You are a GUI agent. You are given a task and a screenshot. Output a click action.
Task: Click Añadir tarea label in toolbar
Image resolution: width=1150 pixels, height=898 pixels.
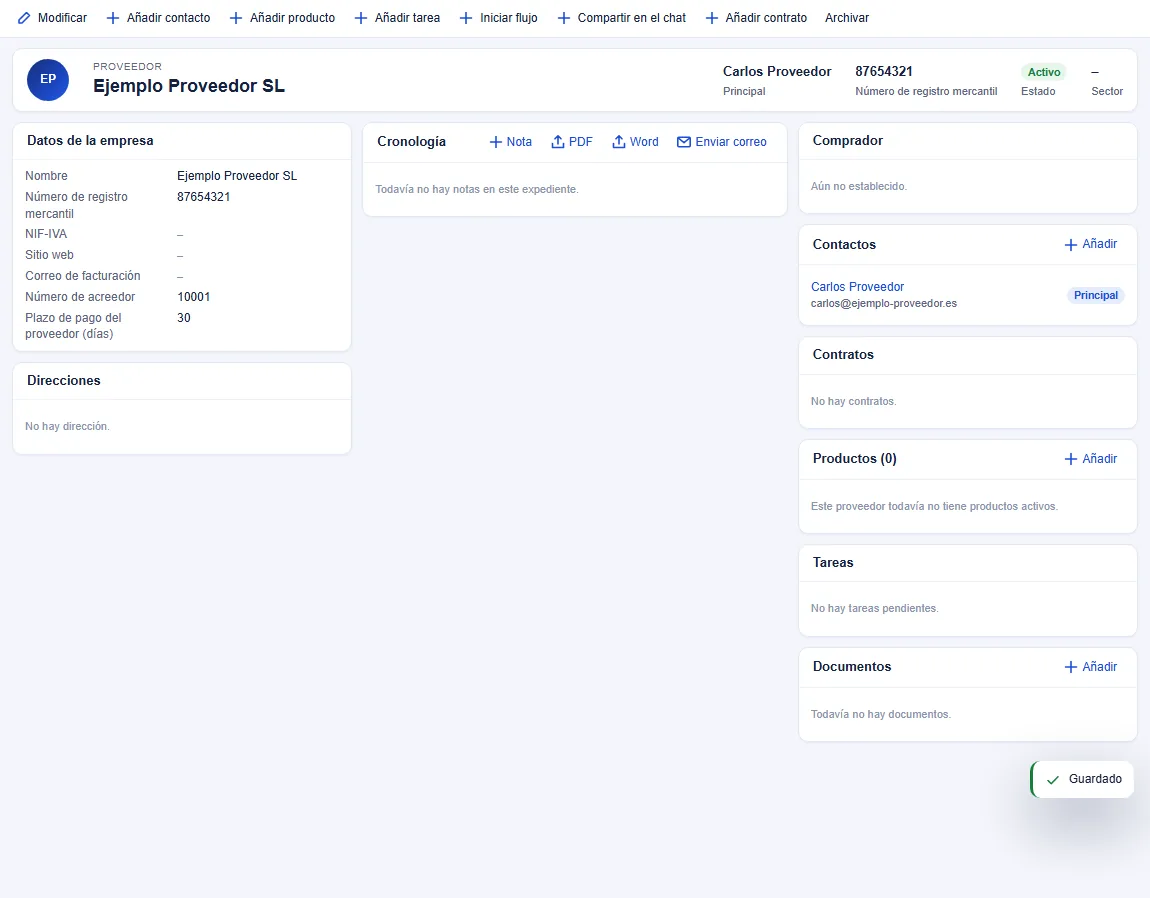point(407,18)
